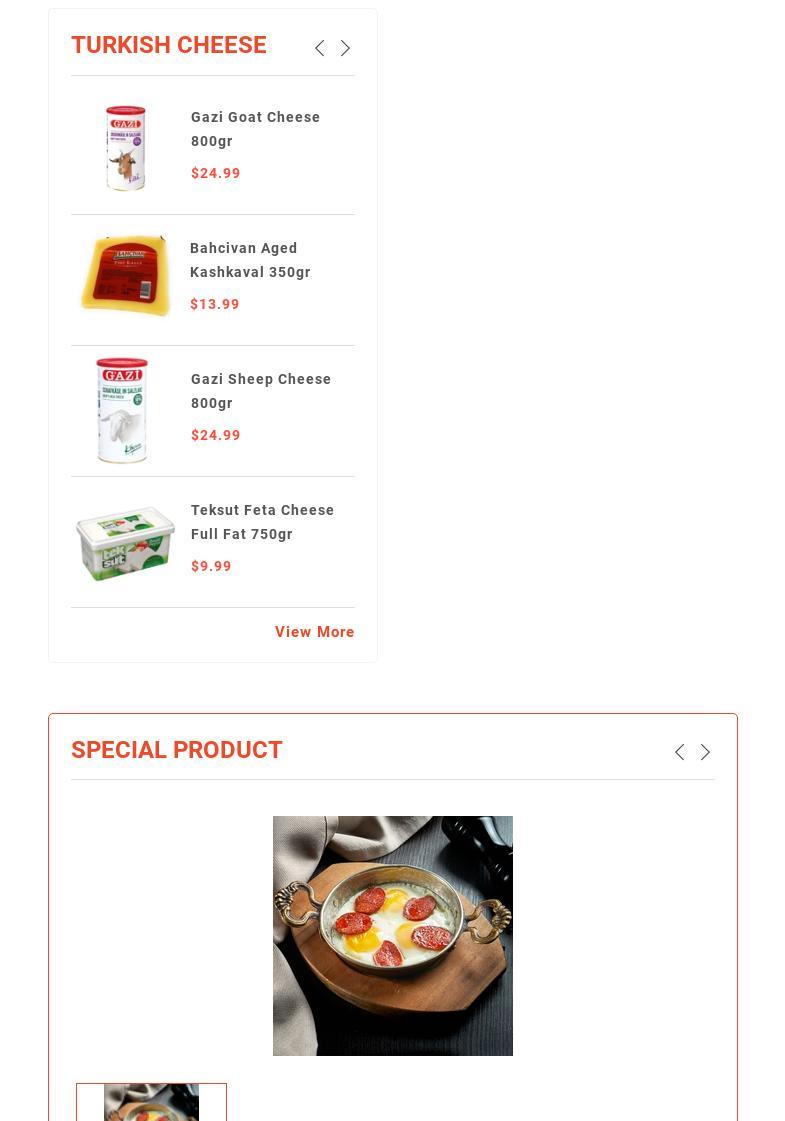Click Bahcivan Aged Kashkaval 350gr title

click(x=250, y=260)
